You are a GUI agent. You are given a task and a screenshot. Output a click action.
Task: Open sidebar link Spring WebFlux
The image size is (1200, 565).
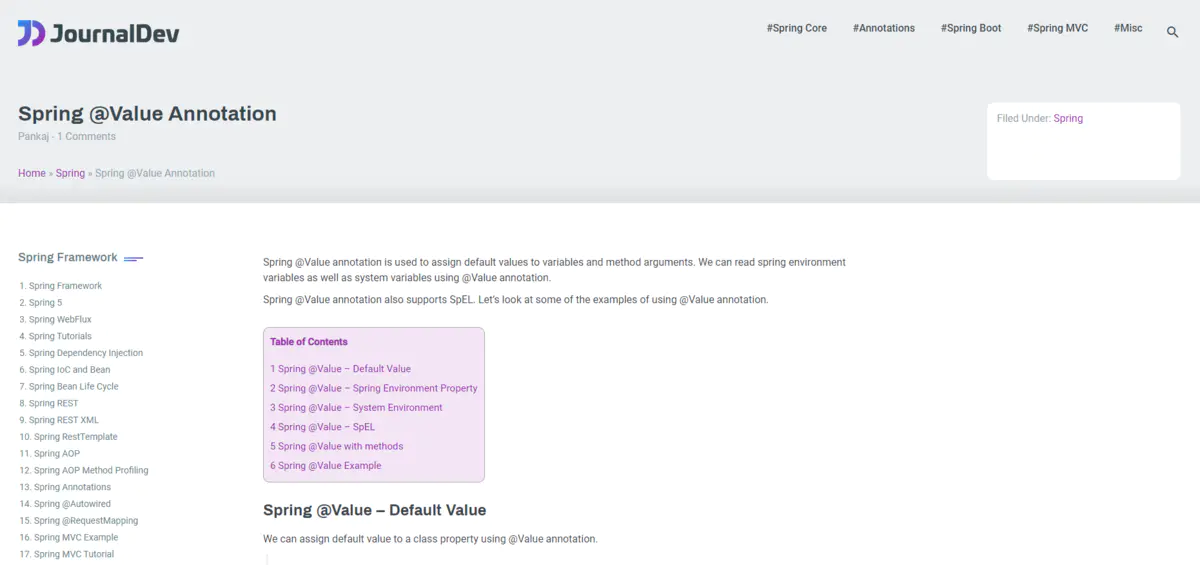[60, 319]
